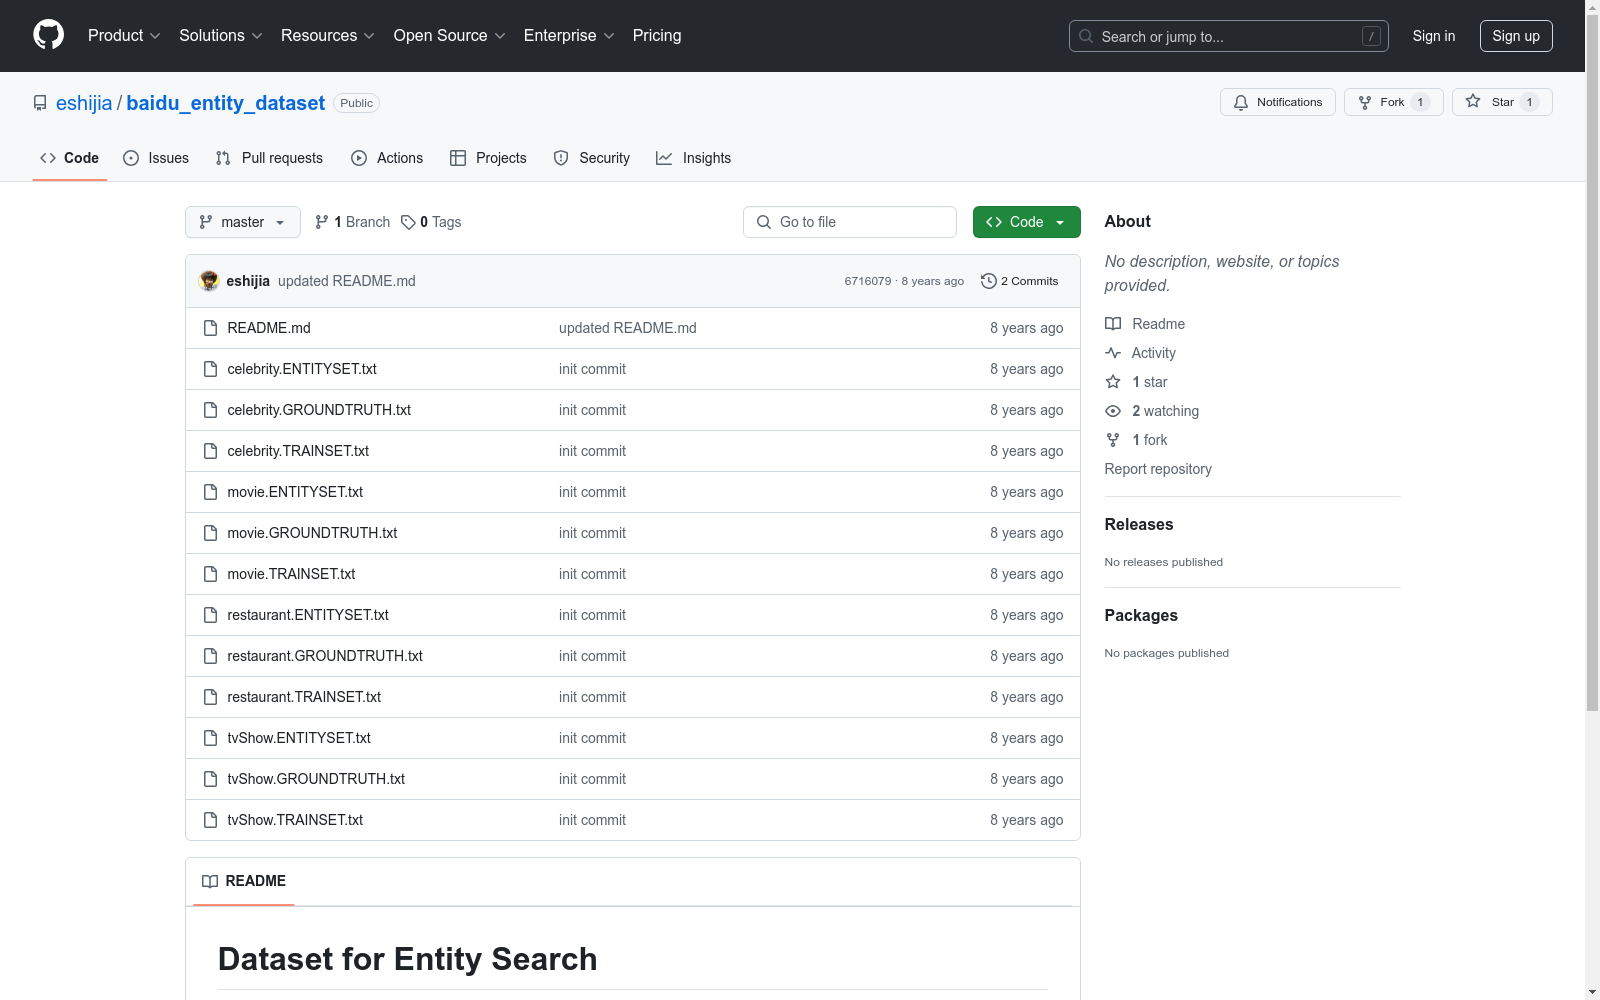Expand the Resources menu

point(328,36)
